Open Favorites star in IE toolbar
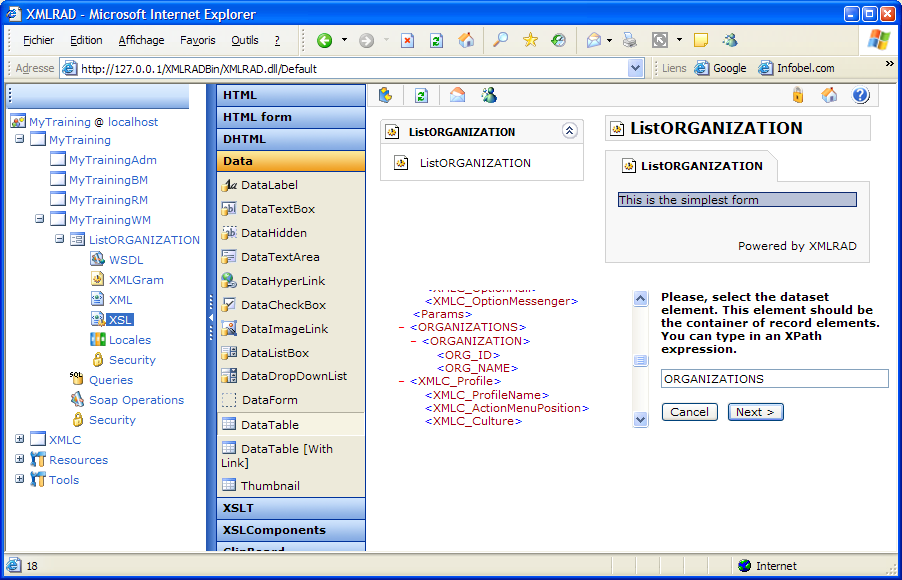 pos(530,40)
